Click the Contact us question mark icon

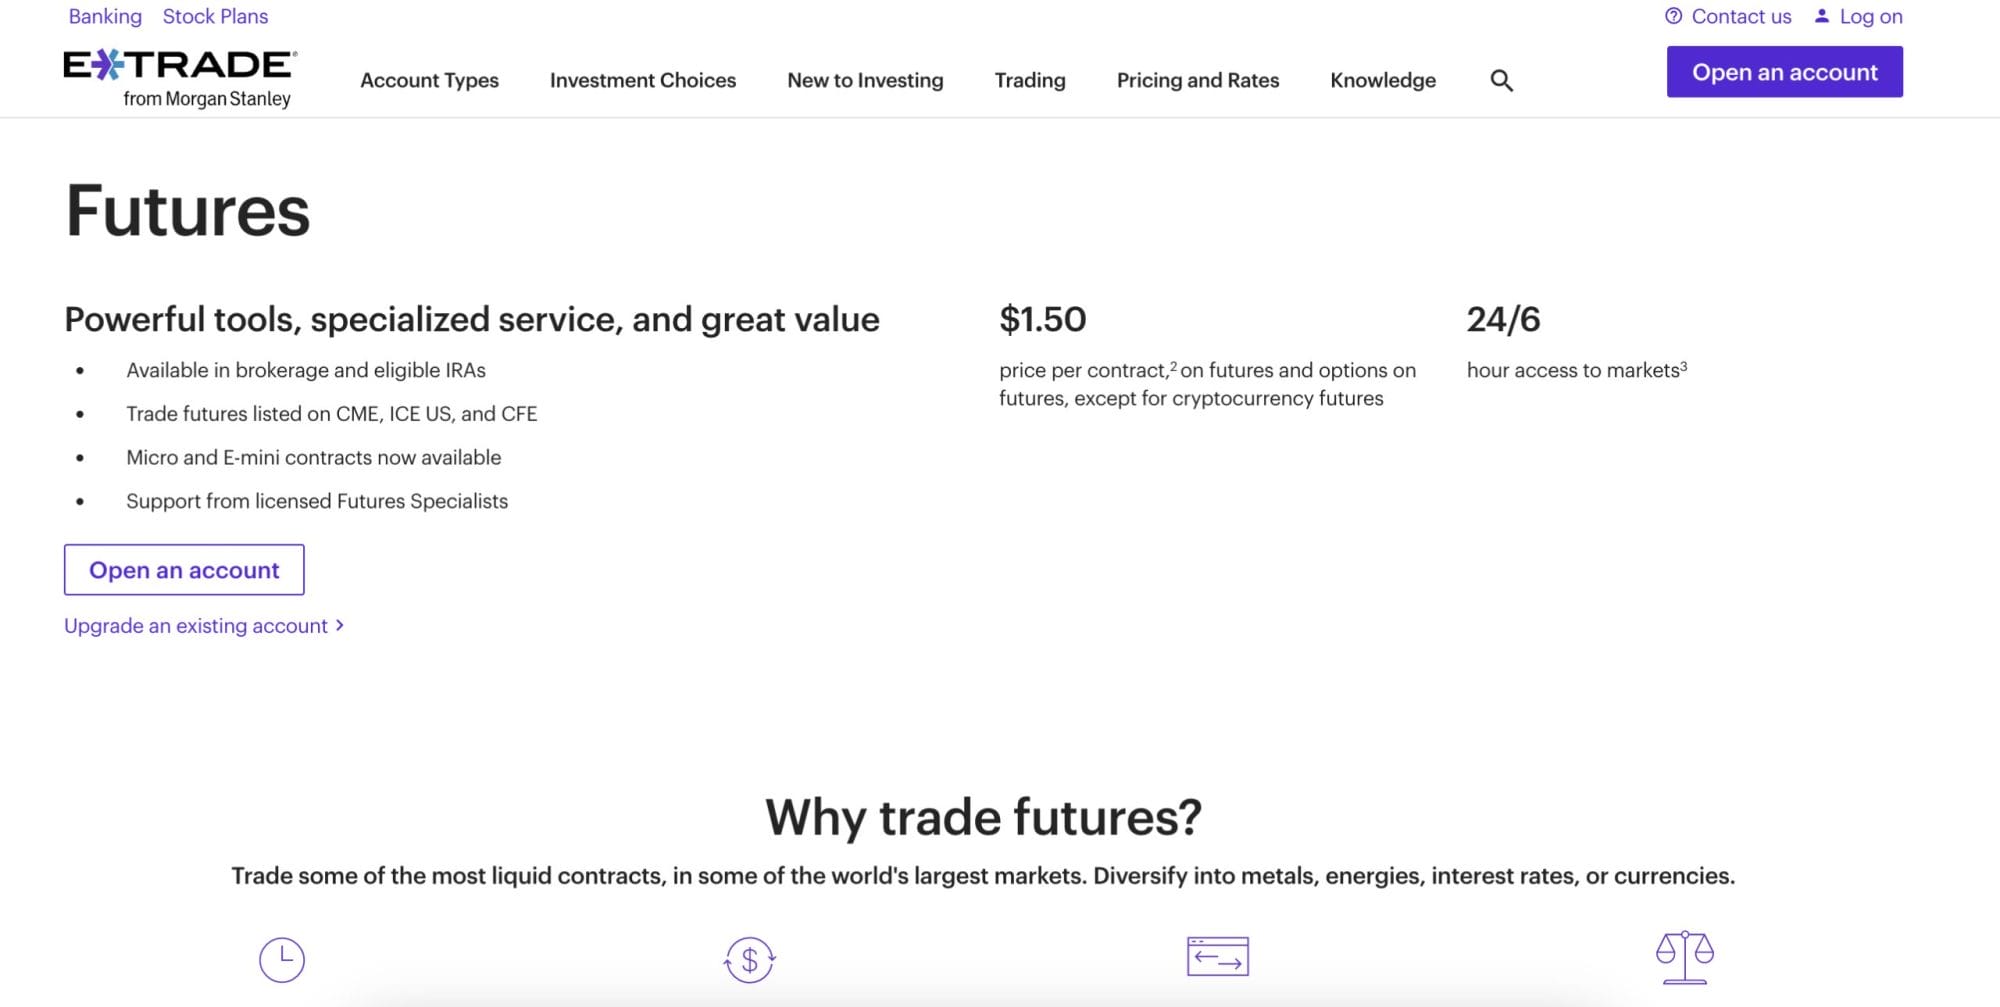[1673, 16]
